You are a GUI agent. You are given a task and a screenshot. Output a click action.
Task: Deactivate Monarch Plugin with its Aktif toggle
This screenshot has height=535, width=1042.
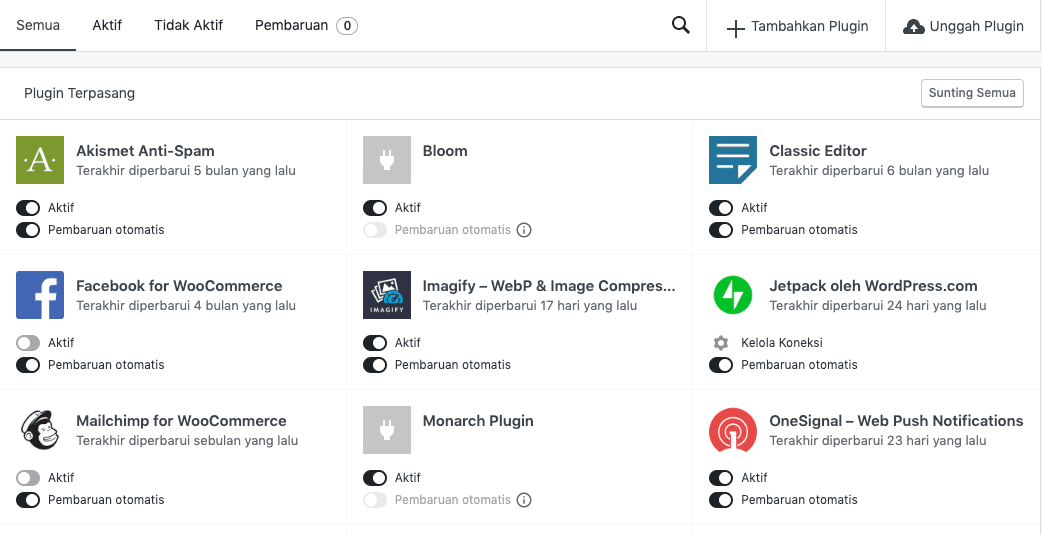tap(375, 478)
